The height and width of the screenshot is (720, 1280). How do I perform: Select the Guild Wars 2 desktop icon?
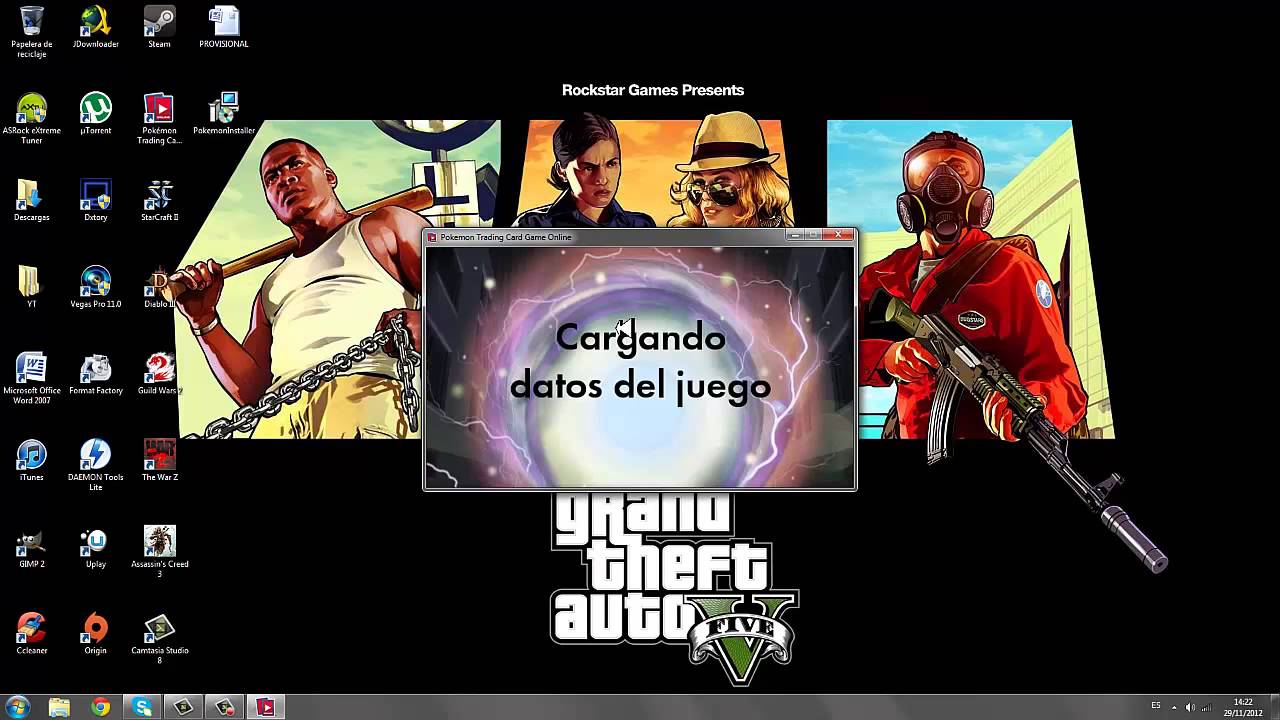click(159, 374)
